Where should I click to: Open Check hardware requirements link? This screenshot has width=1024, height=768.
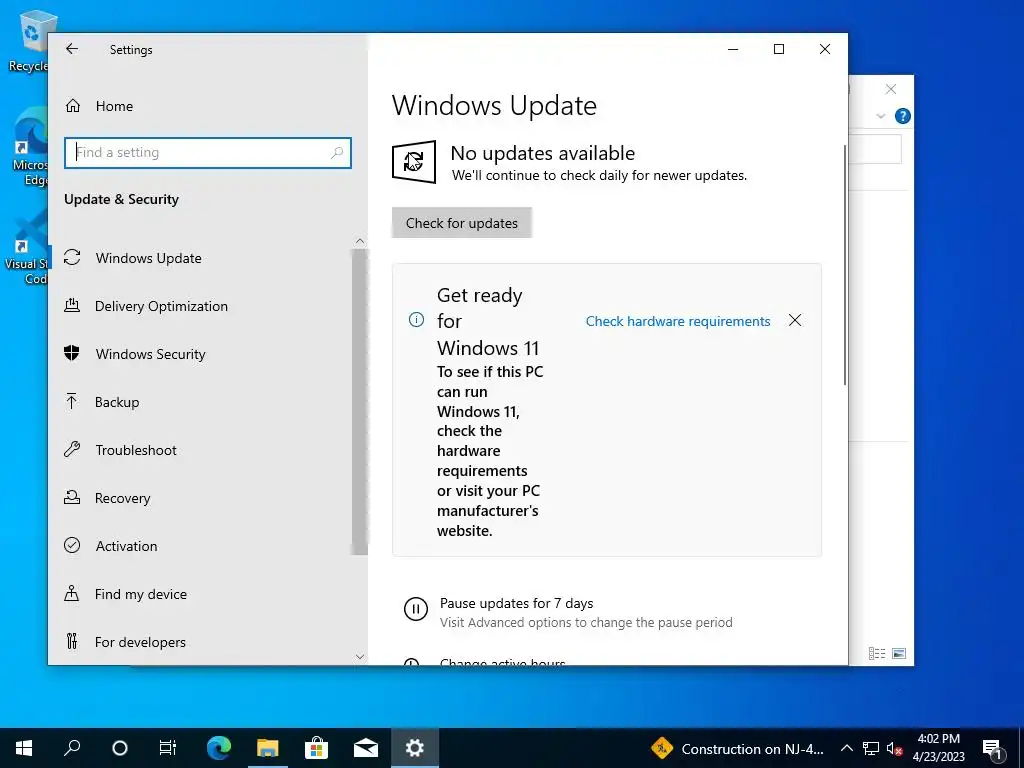coord(678,321)
